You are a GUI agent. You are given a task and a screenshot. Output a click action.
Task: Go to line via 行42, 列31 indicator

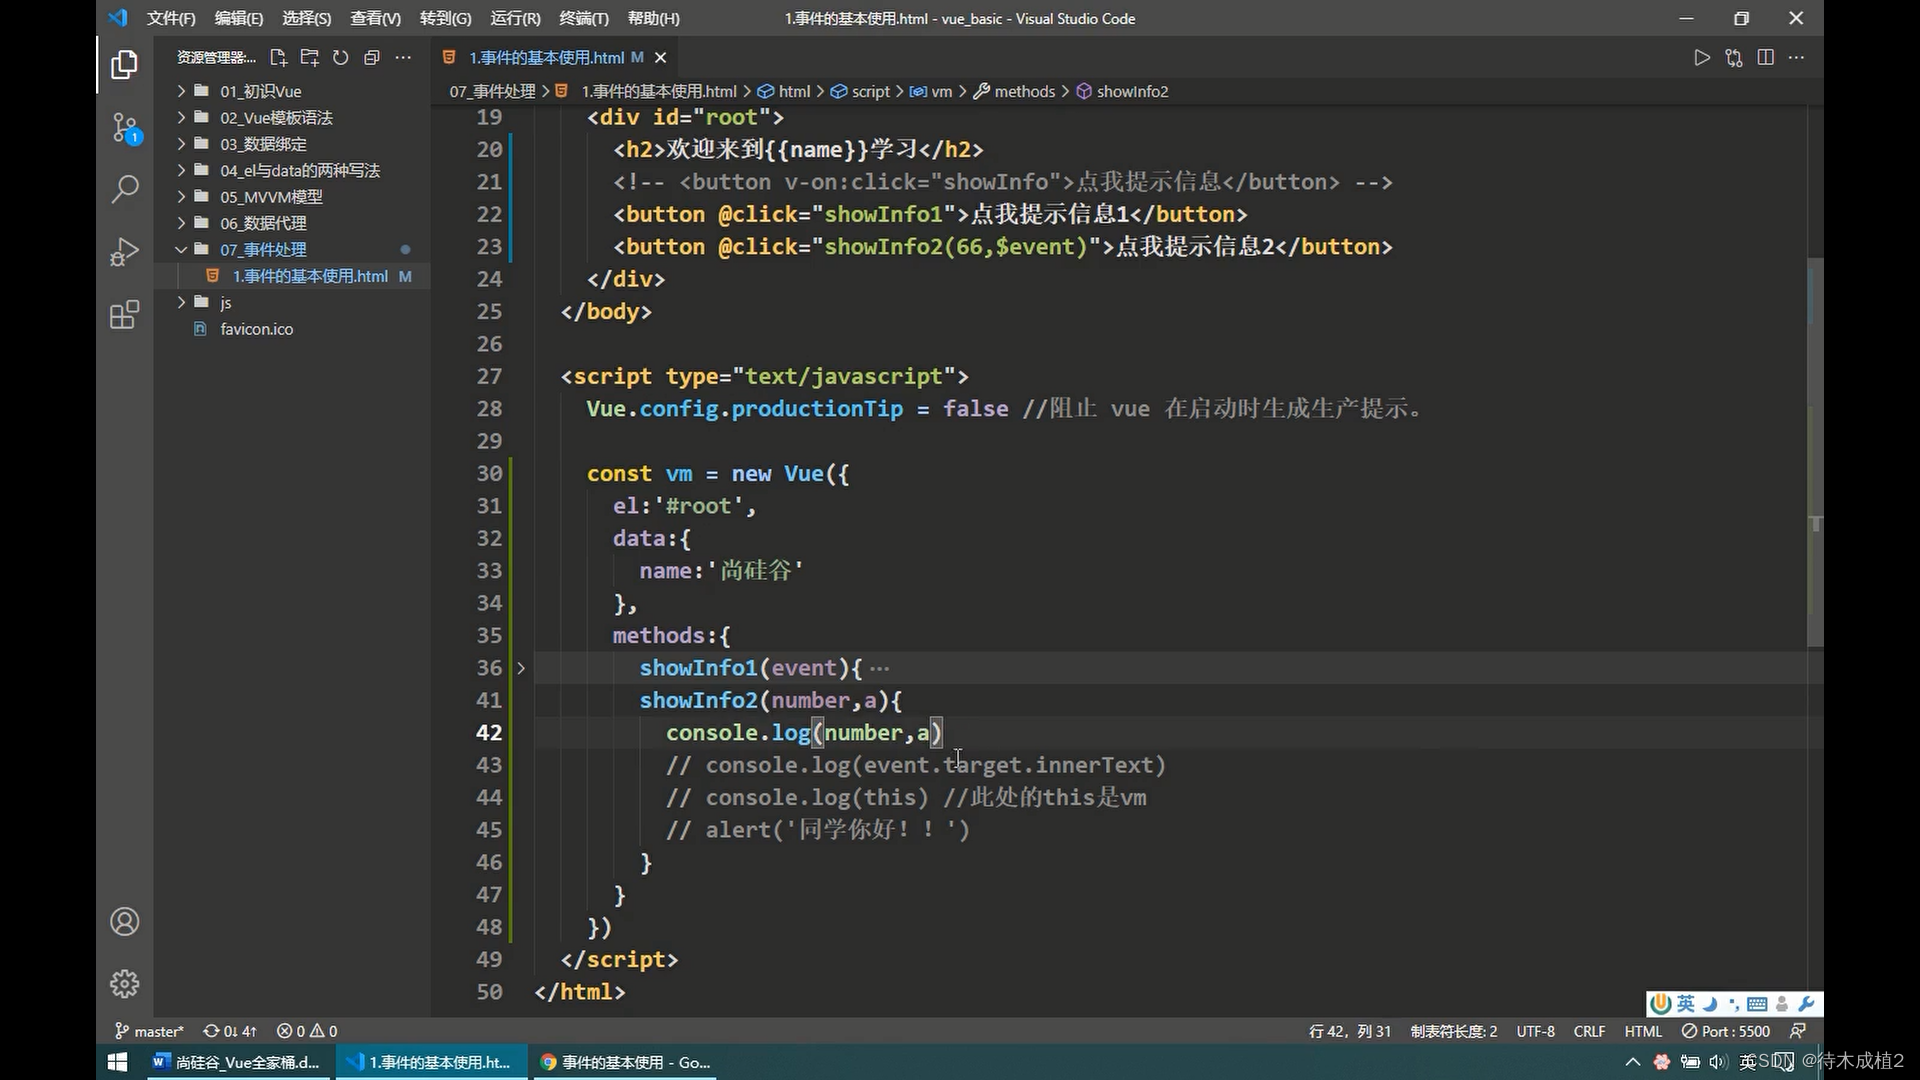pyautogui.click(x=1349, y=1031)
